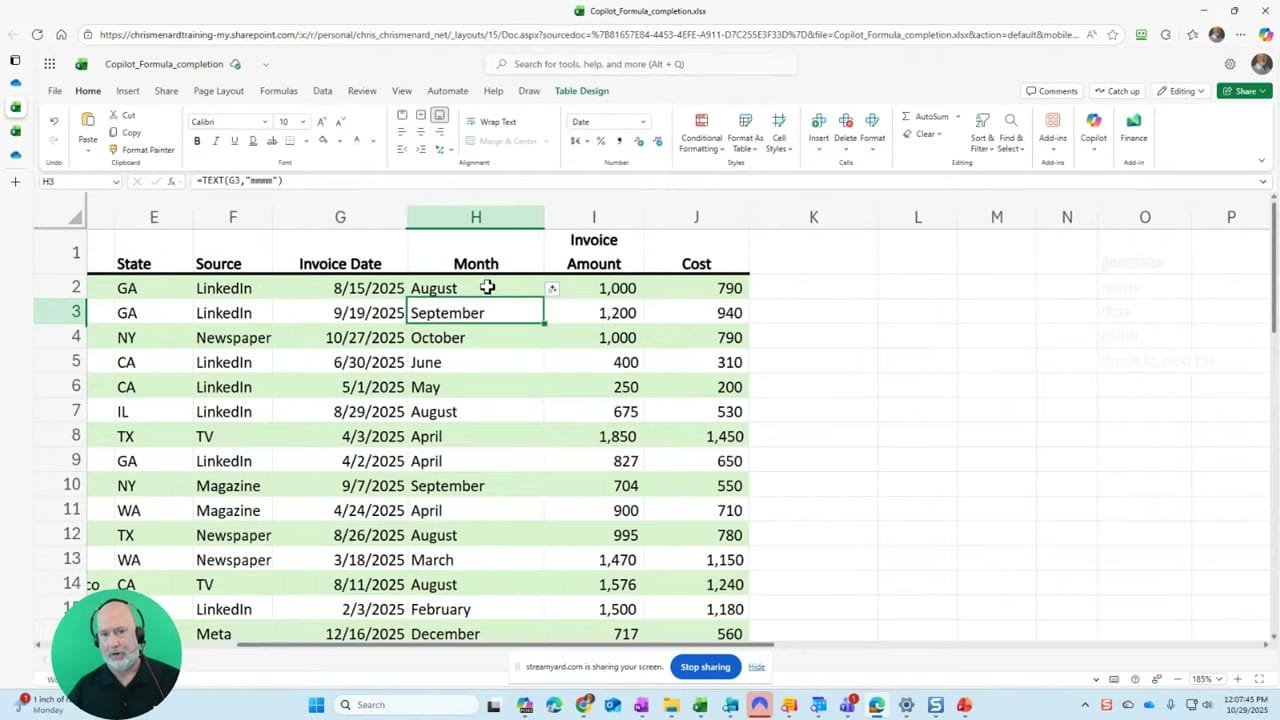The height and width of the screenshot is (720, 1280).
Task: Expand the fill color dropdown
Action: pos(339,140)
